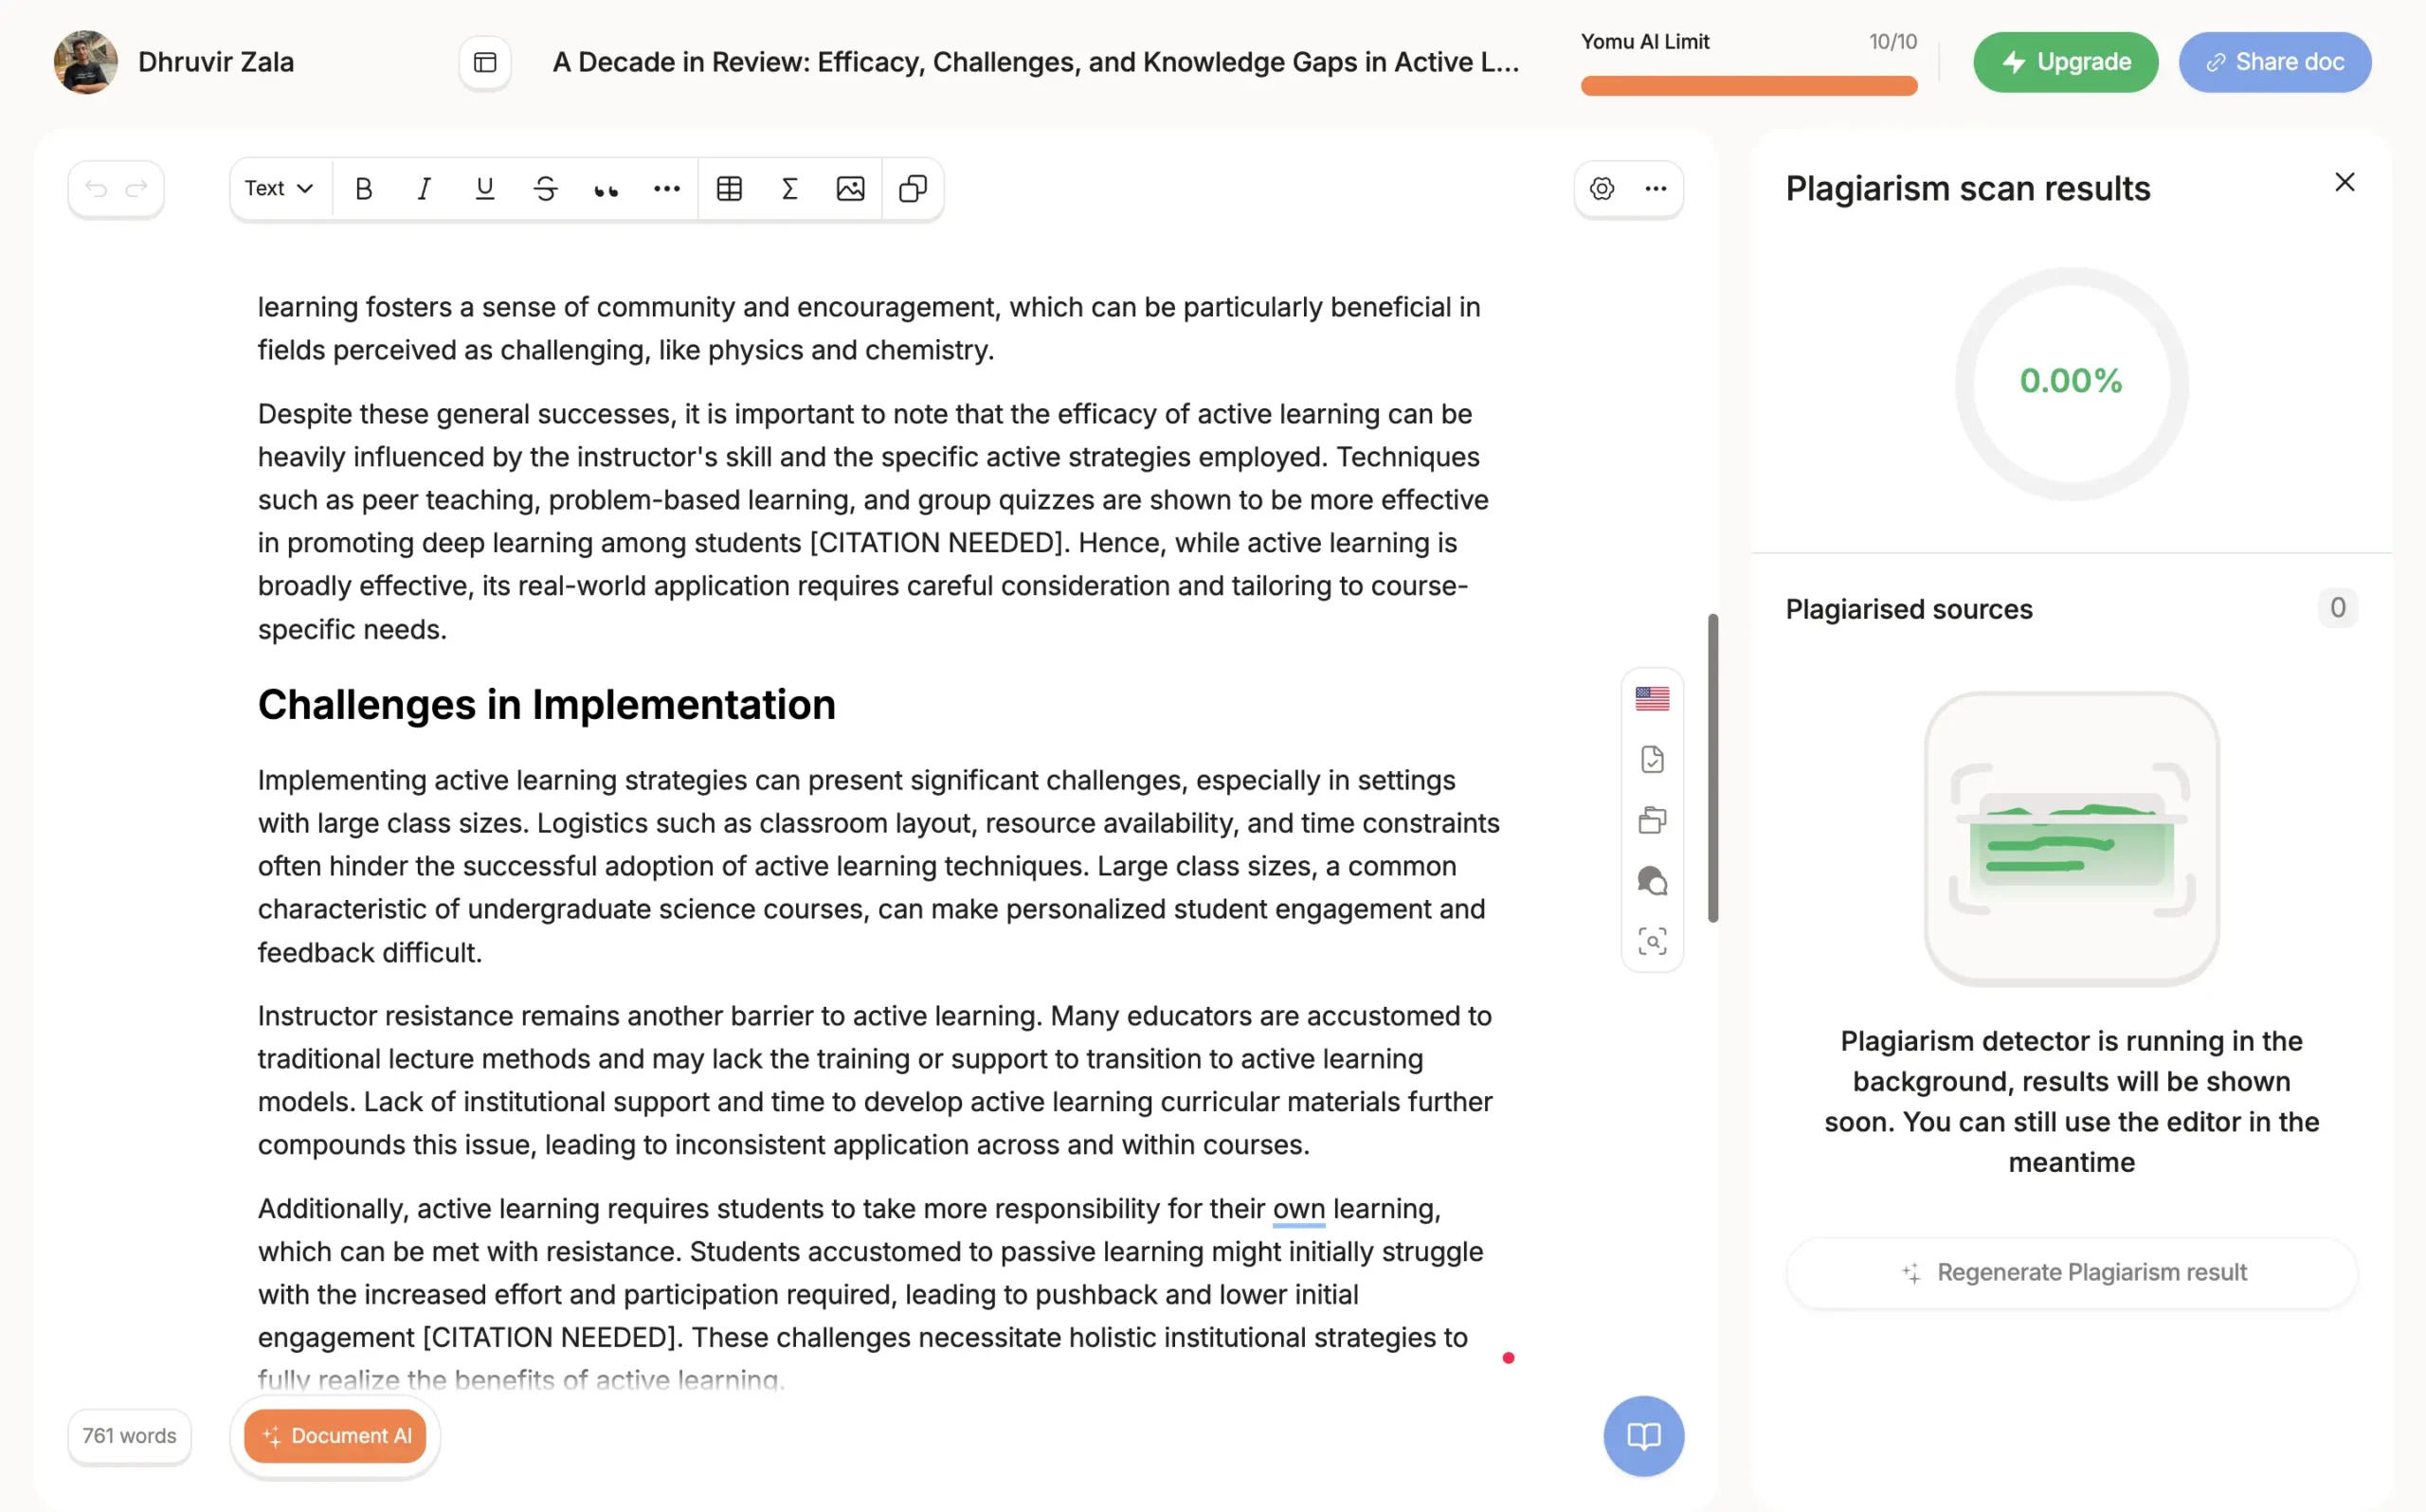Toggle strikethrough formatting
The image size is (2426, 1512).
click(x=545, y=188)
